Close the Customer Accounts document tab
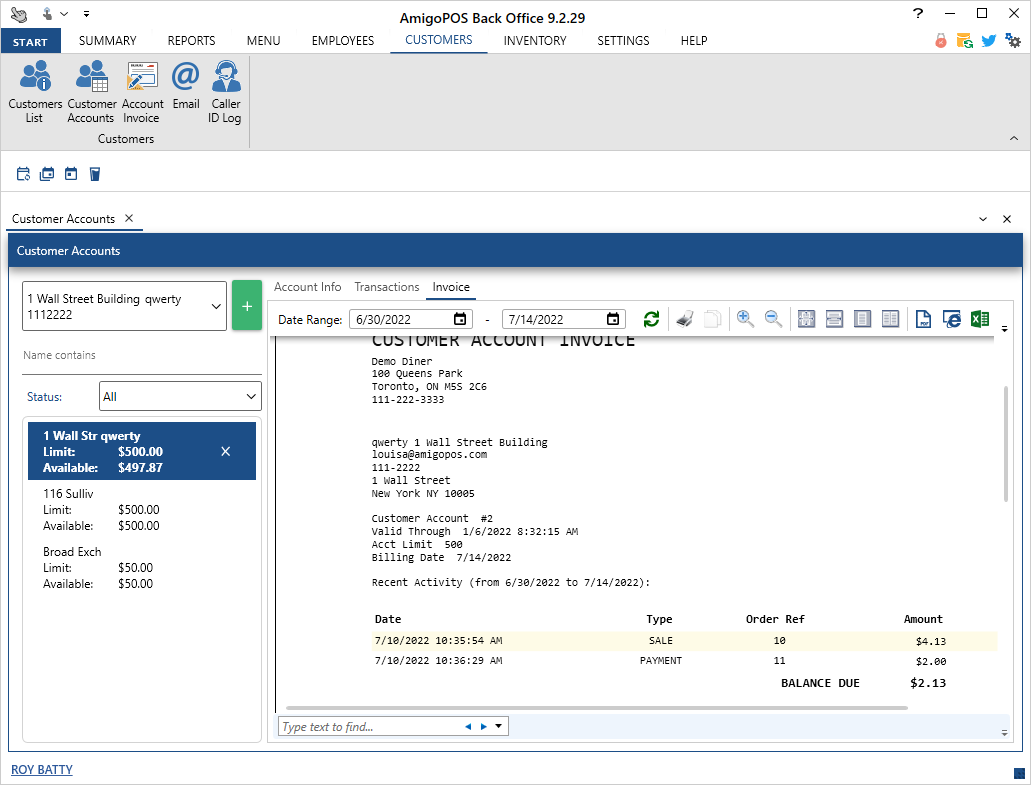This screenshot has height=785, width=1031. pyautogui.click(x=129, y=219)
